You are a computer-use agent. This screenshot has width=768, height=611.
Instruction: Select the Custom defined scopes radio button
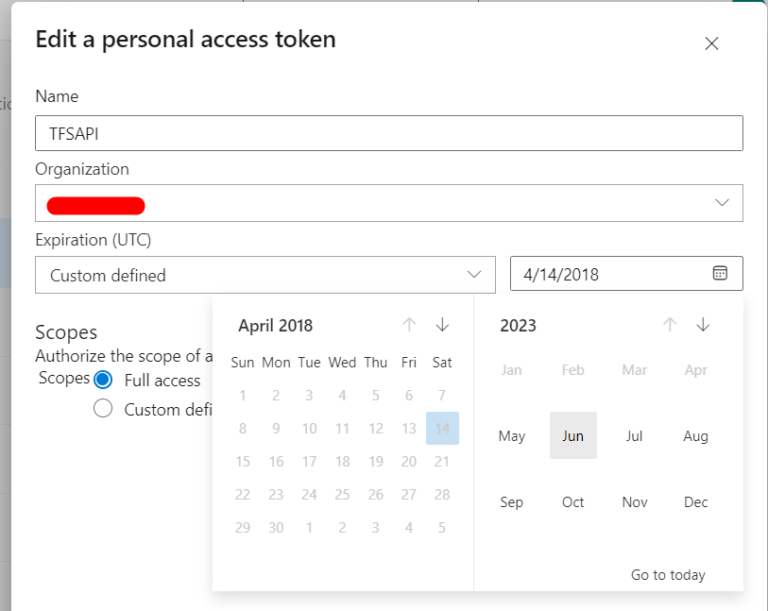[103, 409]
